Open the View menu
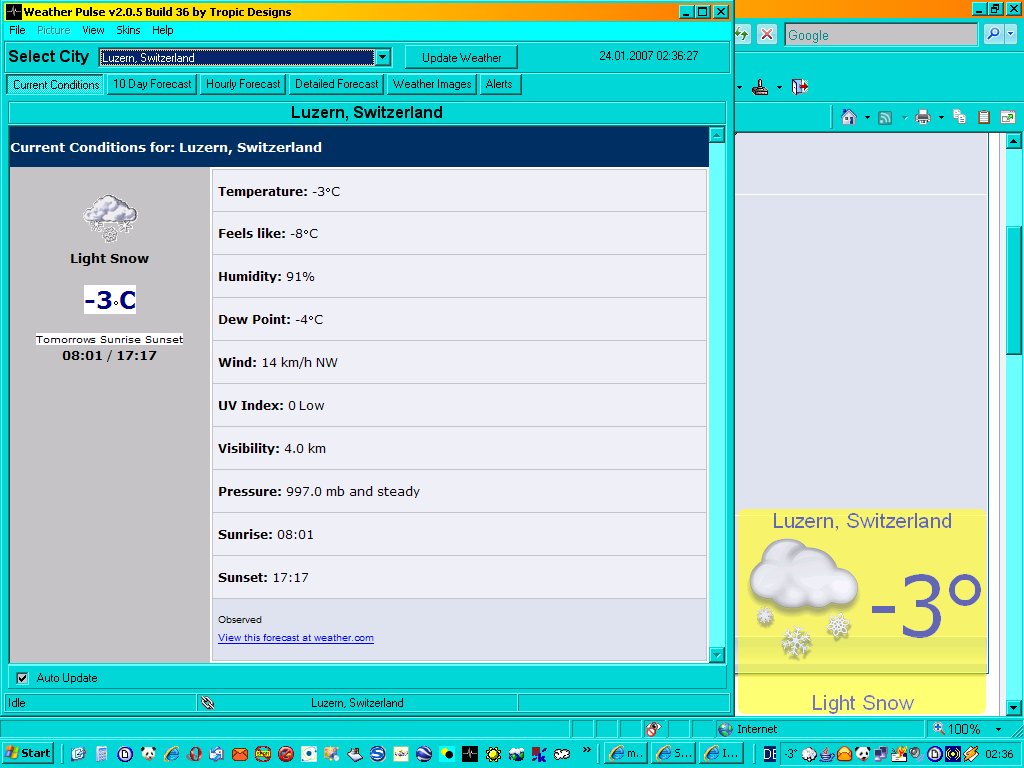 (93, 30)
